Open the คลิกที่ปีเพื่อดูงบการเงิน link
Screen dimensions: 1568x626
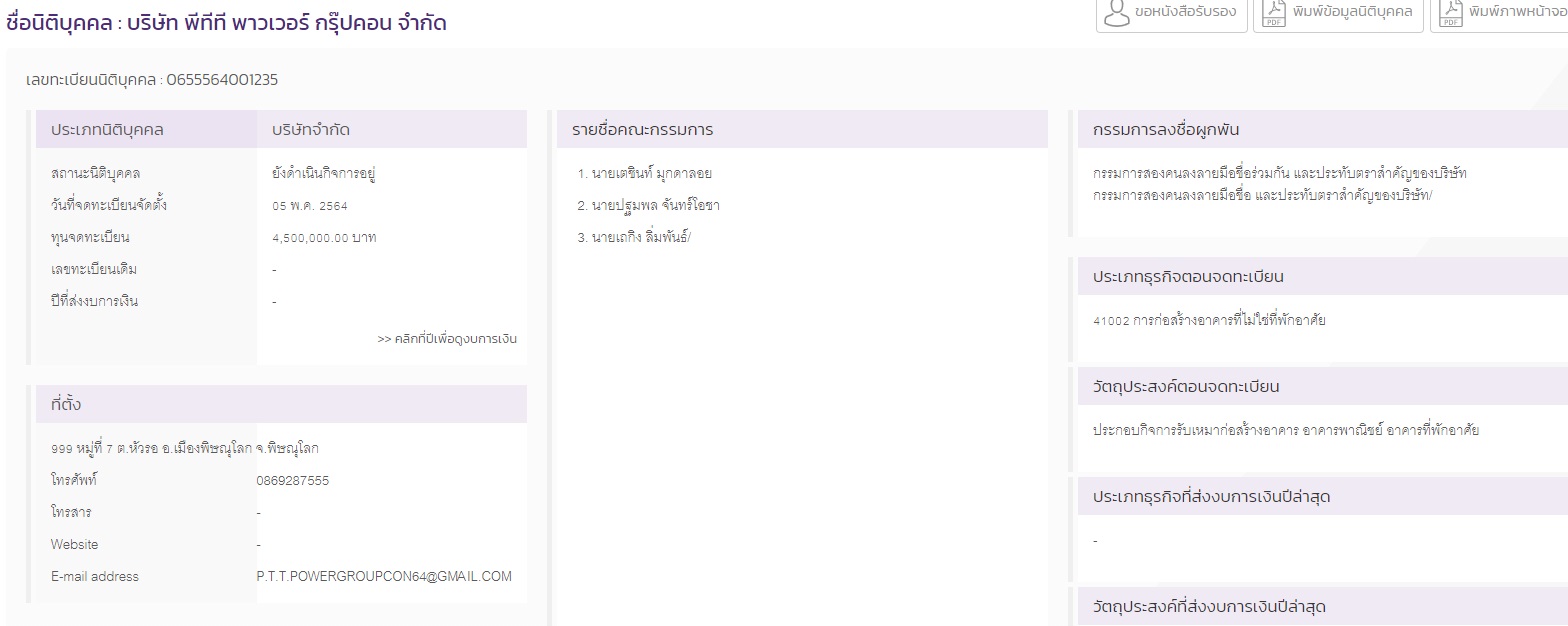coord(447,339)
